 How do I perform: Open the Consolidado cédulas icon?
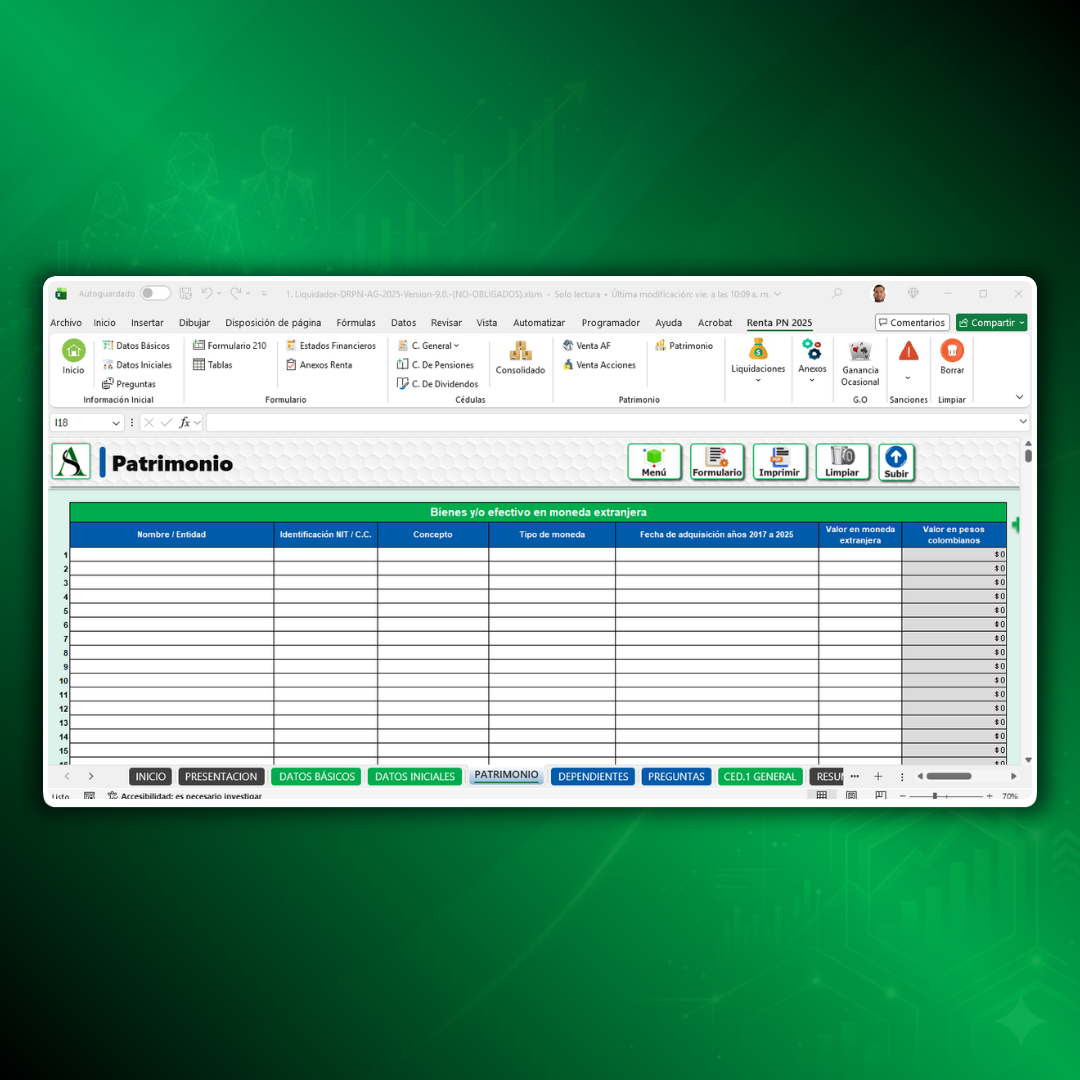coord(520,352)
